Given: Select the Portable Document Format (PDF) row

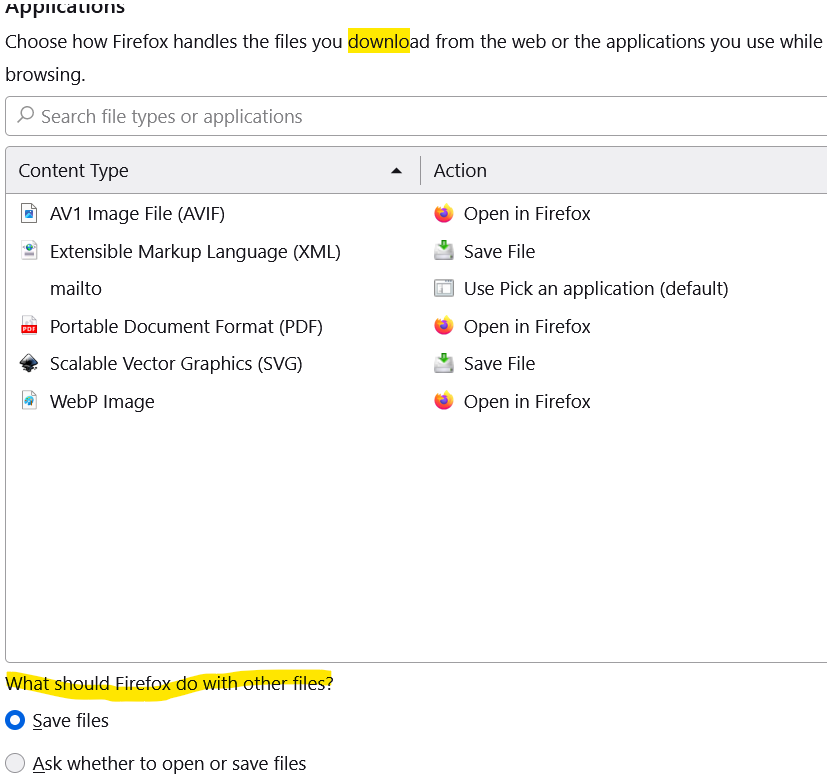Looking at the screenshot, I should point(417,326).
